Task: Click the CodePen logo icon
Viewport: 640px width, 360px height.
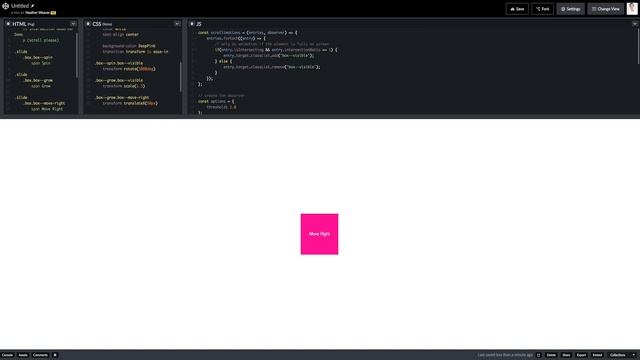Action: pyautogui.click(x=5, y=6)
